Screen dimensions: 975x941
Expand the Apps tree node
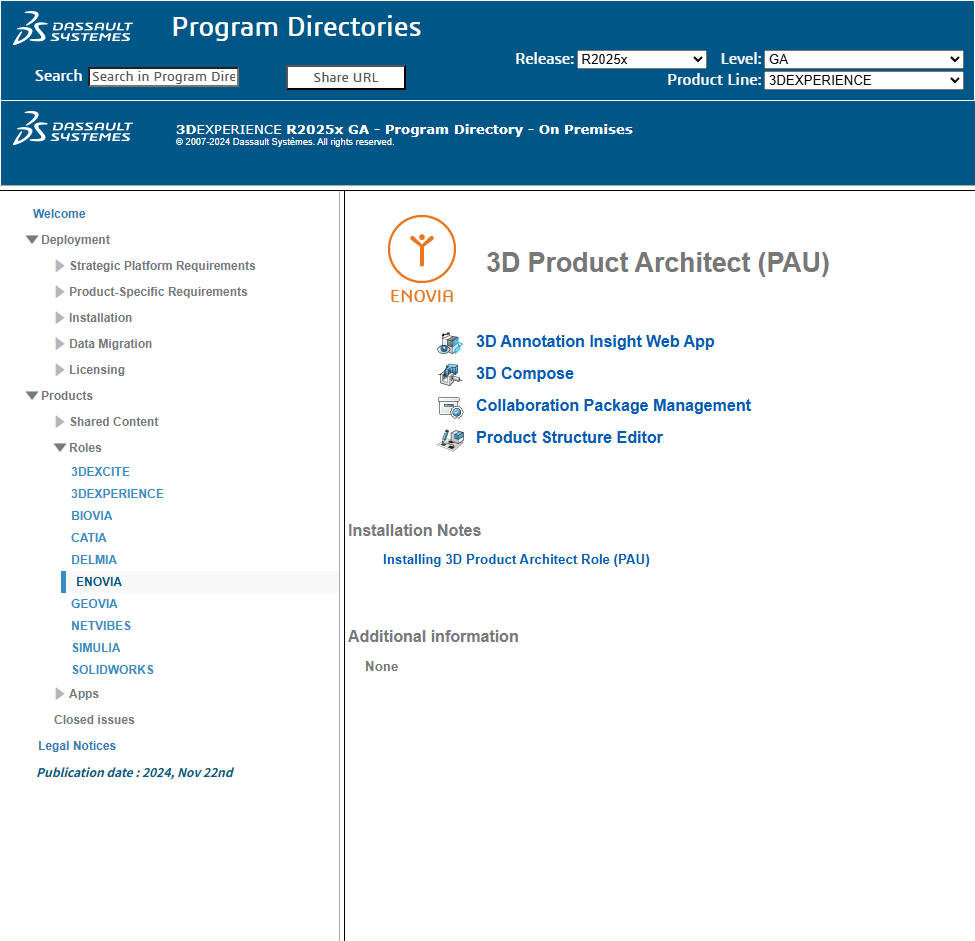point(60,693)
